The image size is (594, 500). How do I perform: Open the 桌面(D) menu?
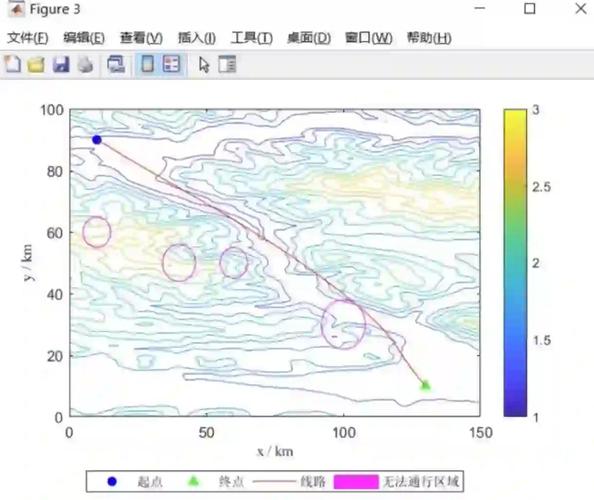[x=309, y=38]
